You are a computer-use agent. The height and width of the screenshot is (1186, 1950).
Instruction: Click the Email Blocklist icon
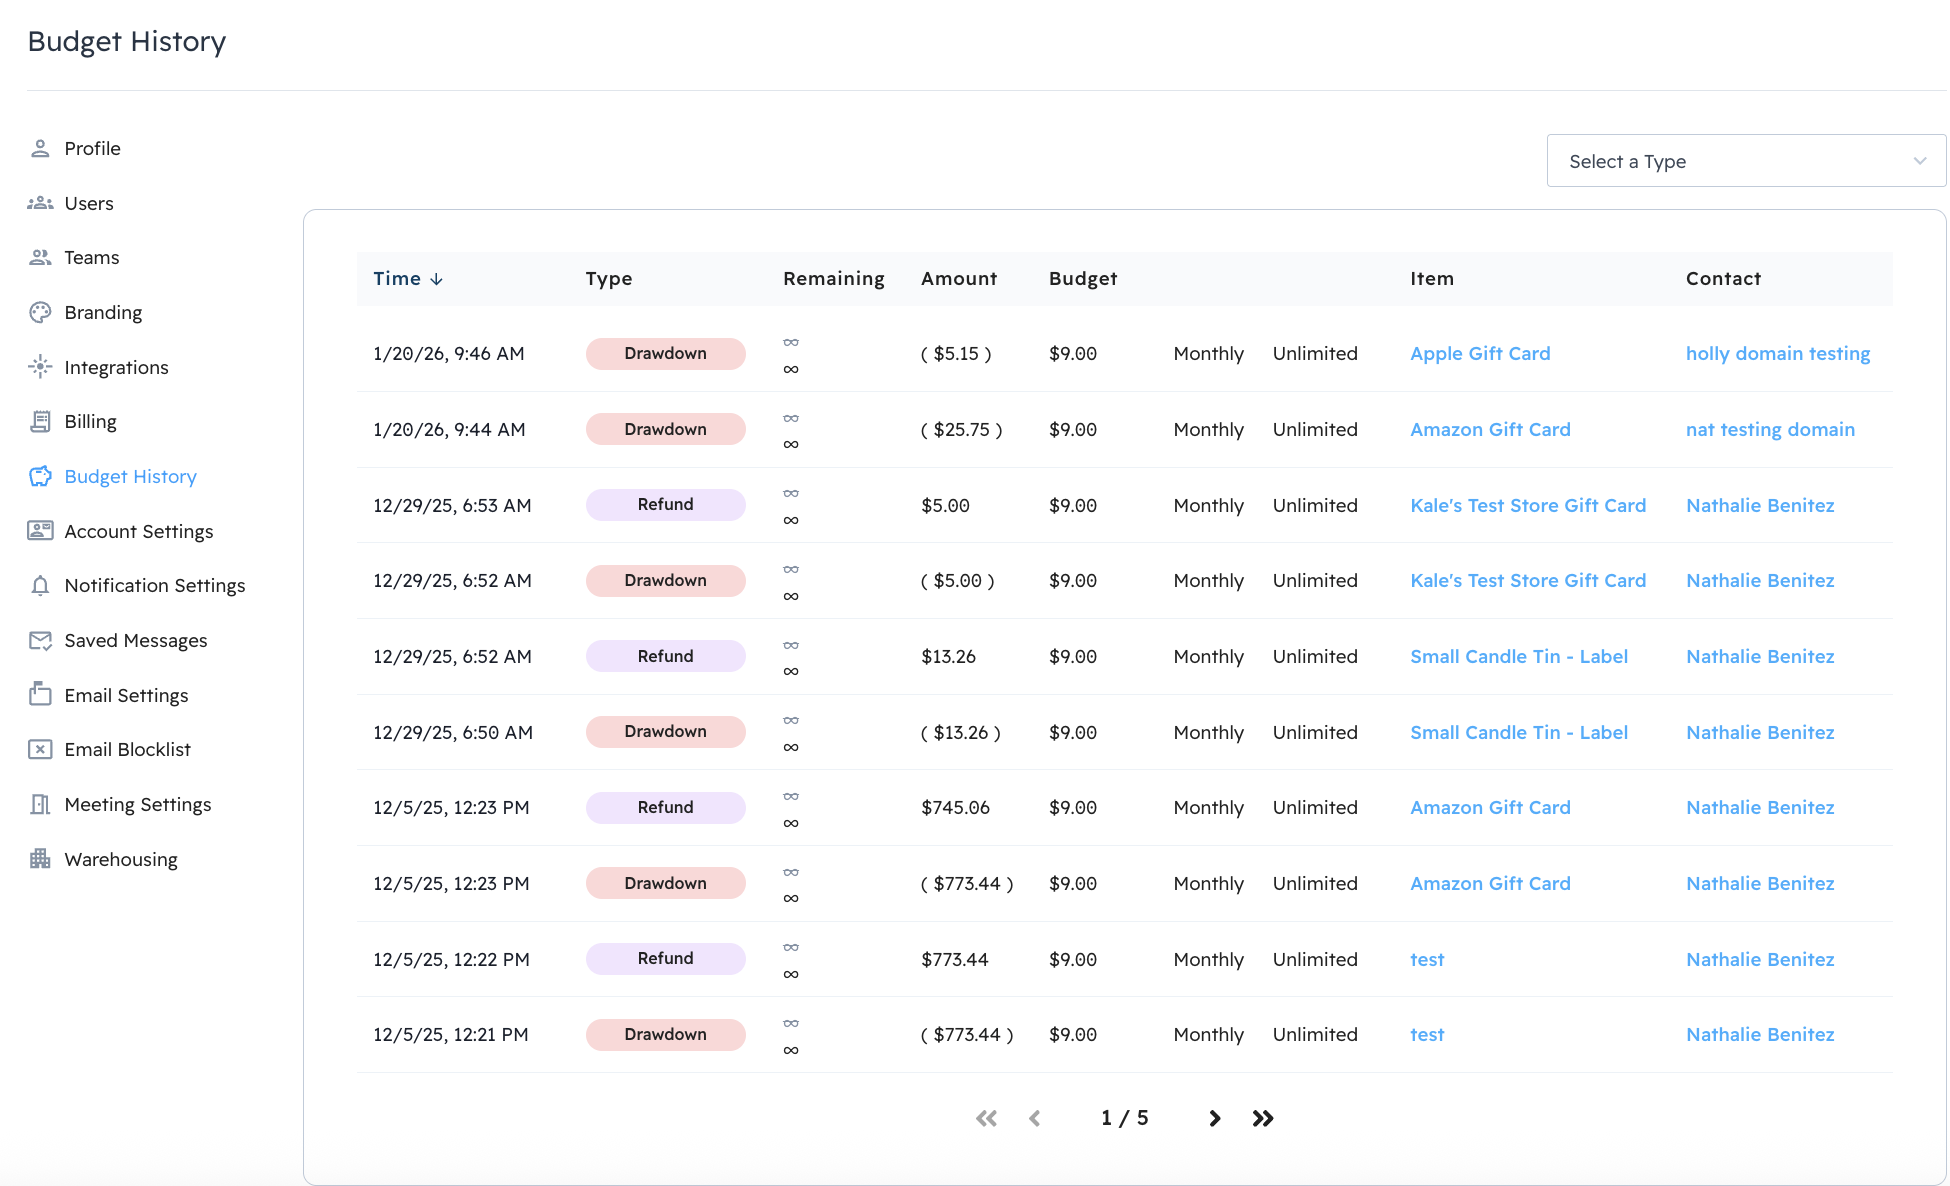40,749
